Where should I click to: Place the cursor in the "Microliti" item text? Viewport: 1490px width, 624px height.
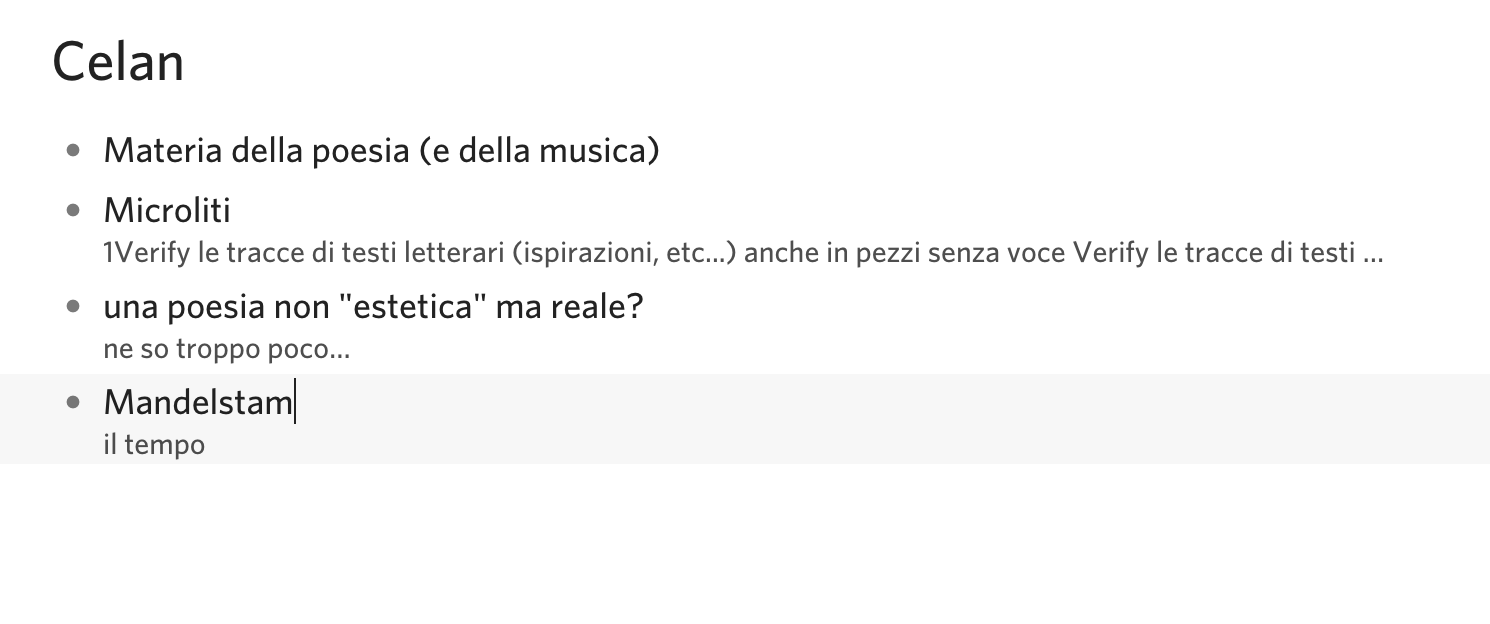click(x=167, y=211)
